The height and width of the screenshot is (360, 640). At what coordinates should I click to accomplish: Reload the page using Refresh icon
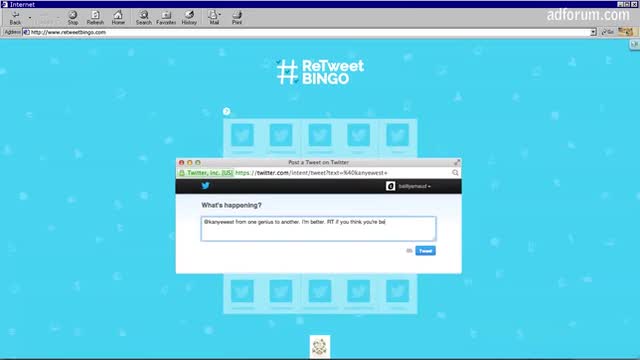click(x=95, y=18)
